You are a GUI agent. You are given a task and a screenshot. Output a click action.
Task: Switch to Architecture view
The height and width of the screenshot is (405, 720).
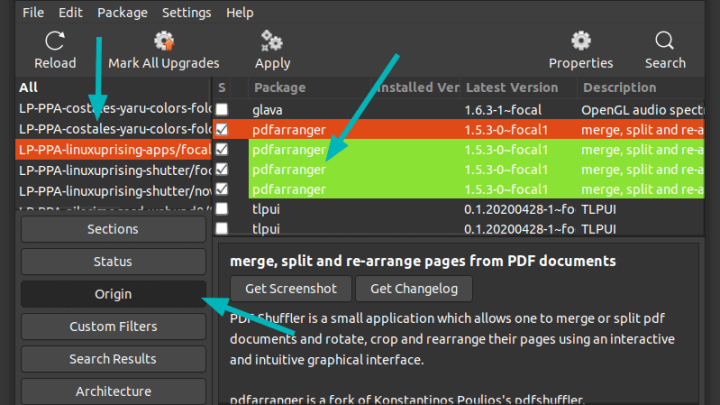[x=113, y=391]
